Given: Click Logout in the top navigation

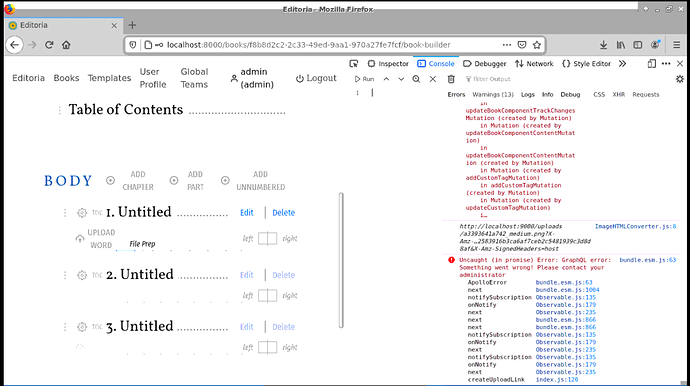Looking at the screenshot, I should pyautogui.click(x=316, y=78).
